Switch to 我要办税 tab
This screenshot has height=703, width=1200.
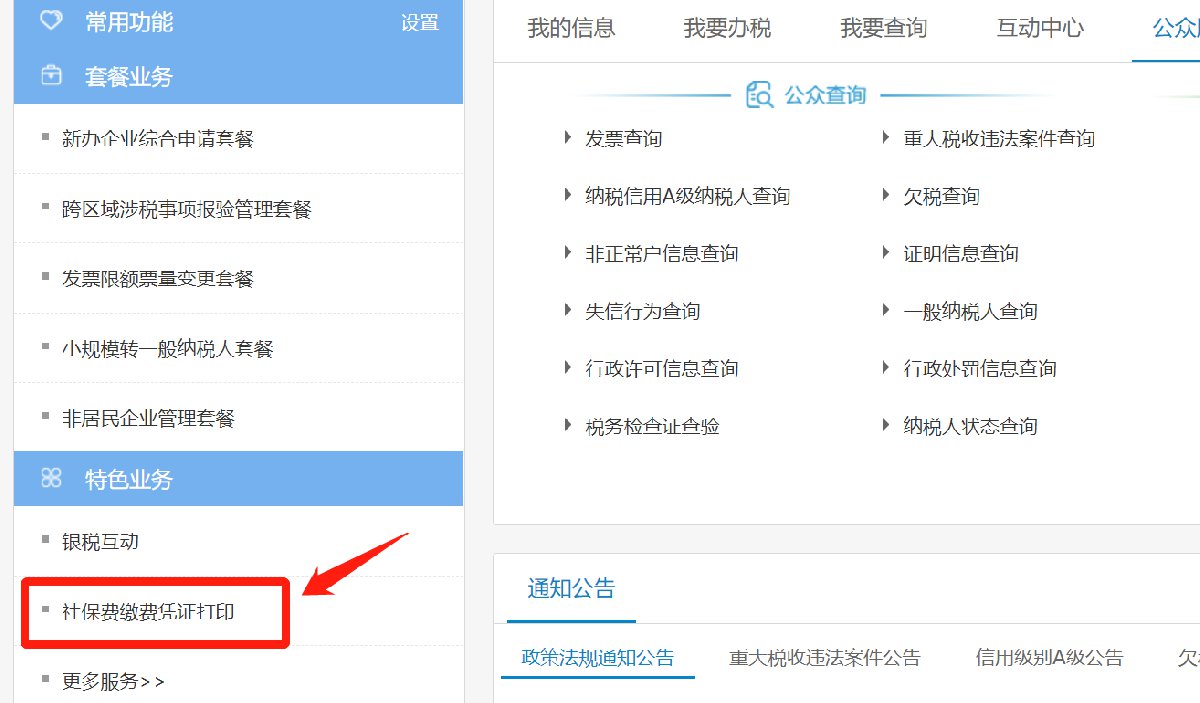pyautogui.click(x=727, y=28)
